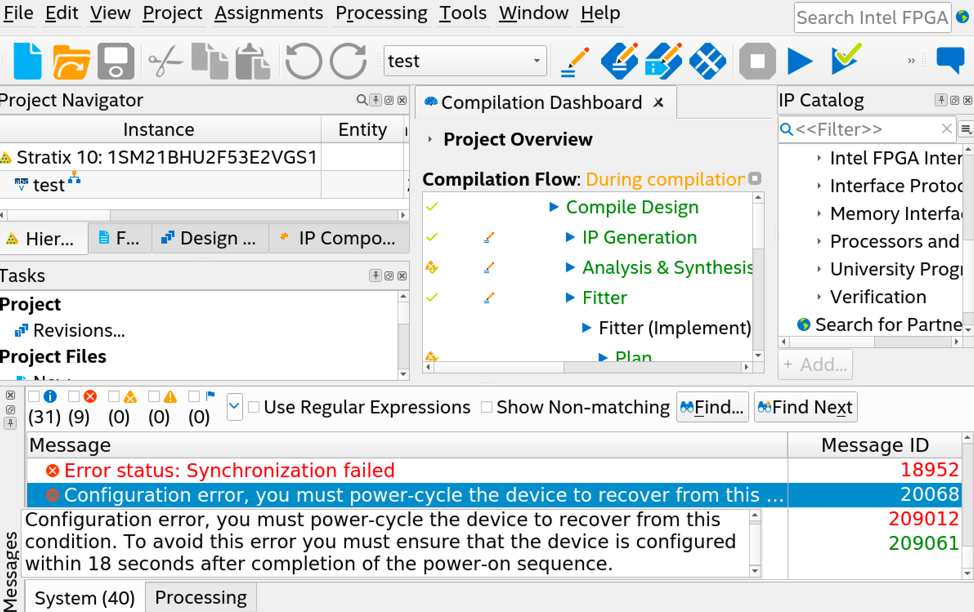Open Assignment Editor pencil icon
Screen dimensions: 974x612
tap(574, 61)
